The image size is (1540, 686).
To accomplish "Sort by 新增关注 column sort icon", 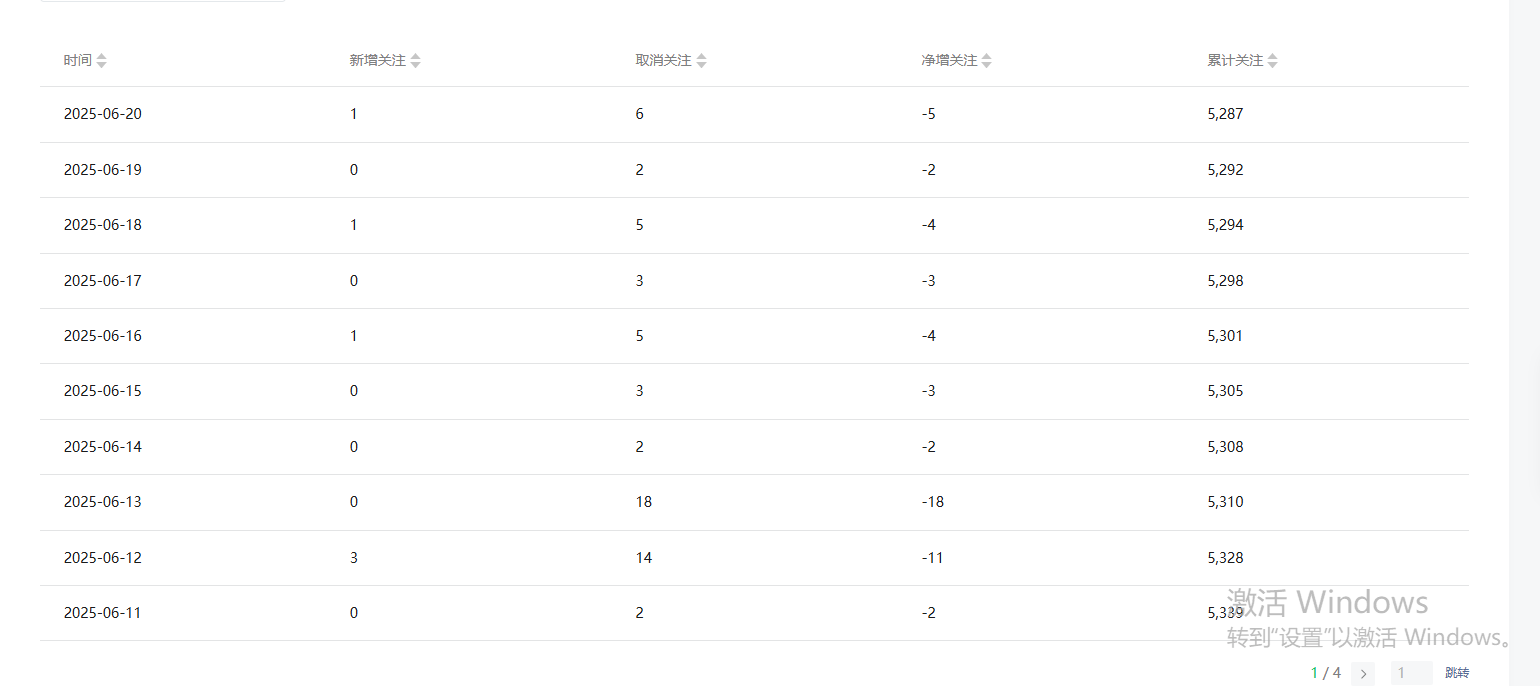I will point(415,61).
